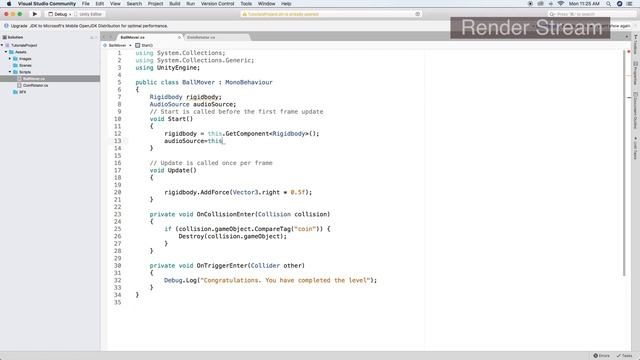Select the Unity Editor run target
Image resolution: width=640 pixels, height=360 pixels.
pyautogui.click(x=89, y=14)
